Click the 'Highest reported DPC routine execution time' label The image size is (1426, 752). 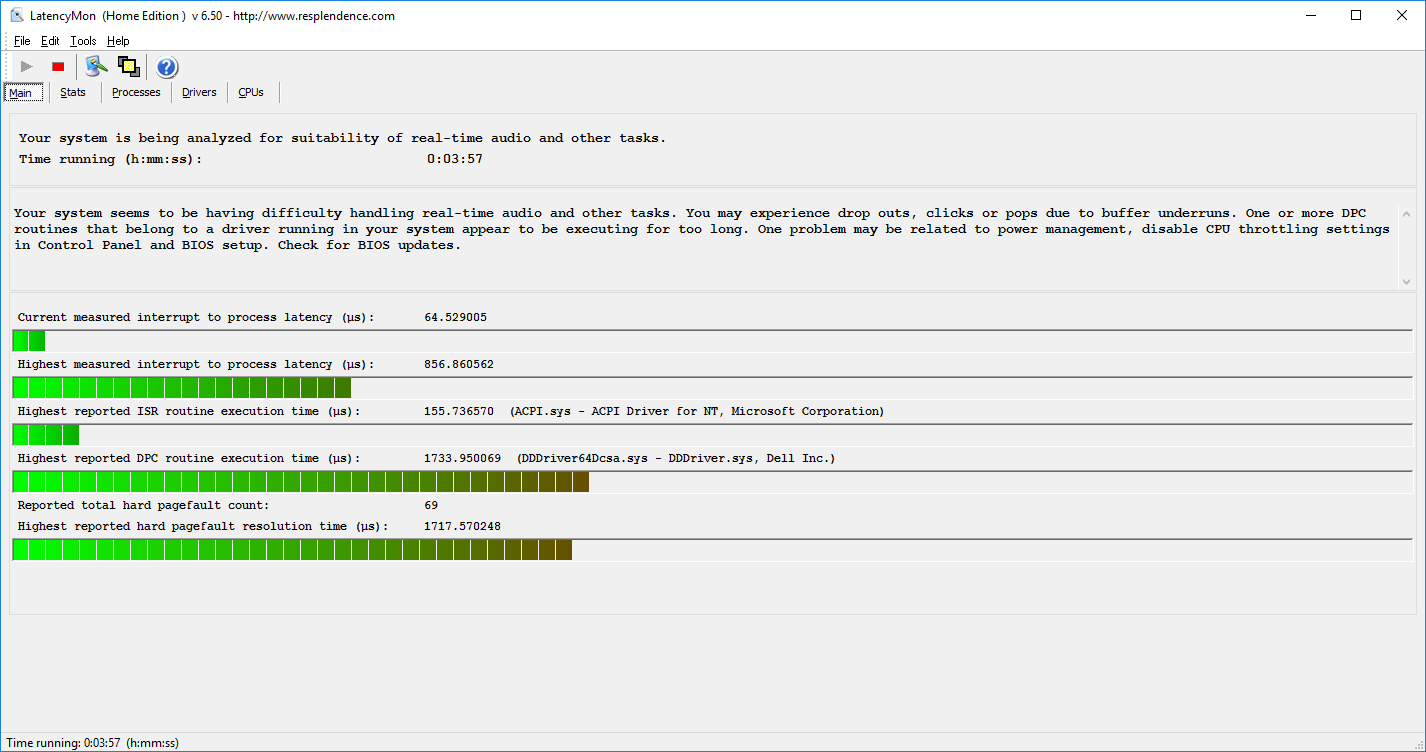click(x=189, y=458)
